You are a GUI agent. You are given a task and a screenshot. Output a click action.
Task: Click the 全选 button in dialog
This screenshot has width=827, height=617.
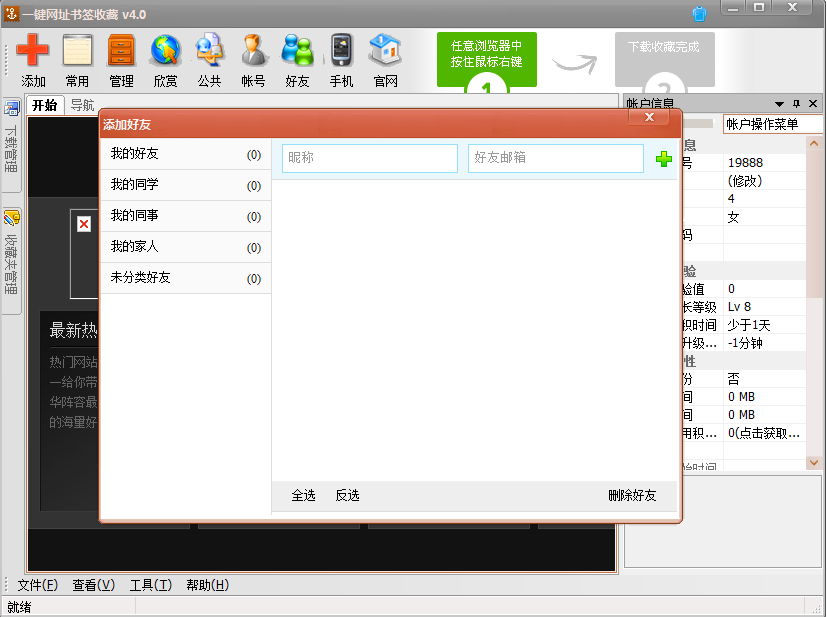[x=303, y=496]
